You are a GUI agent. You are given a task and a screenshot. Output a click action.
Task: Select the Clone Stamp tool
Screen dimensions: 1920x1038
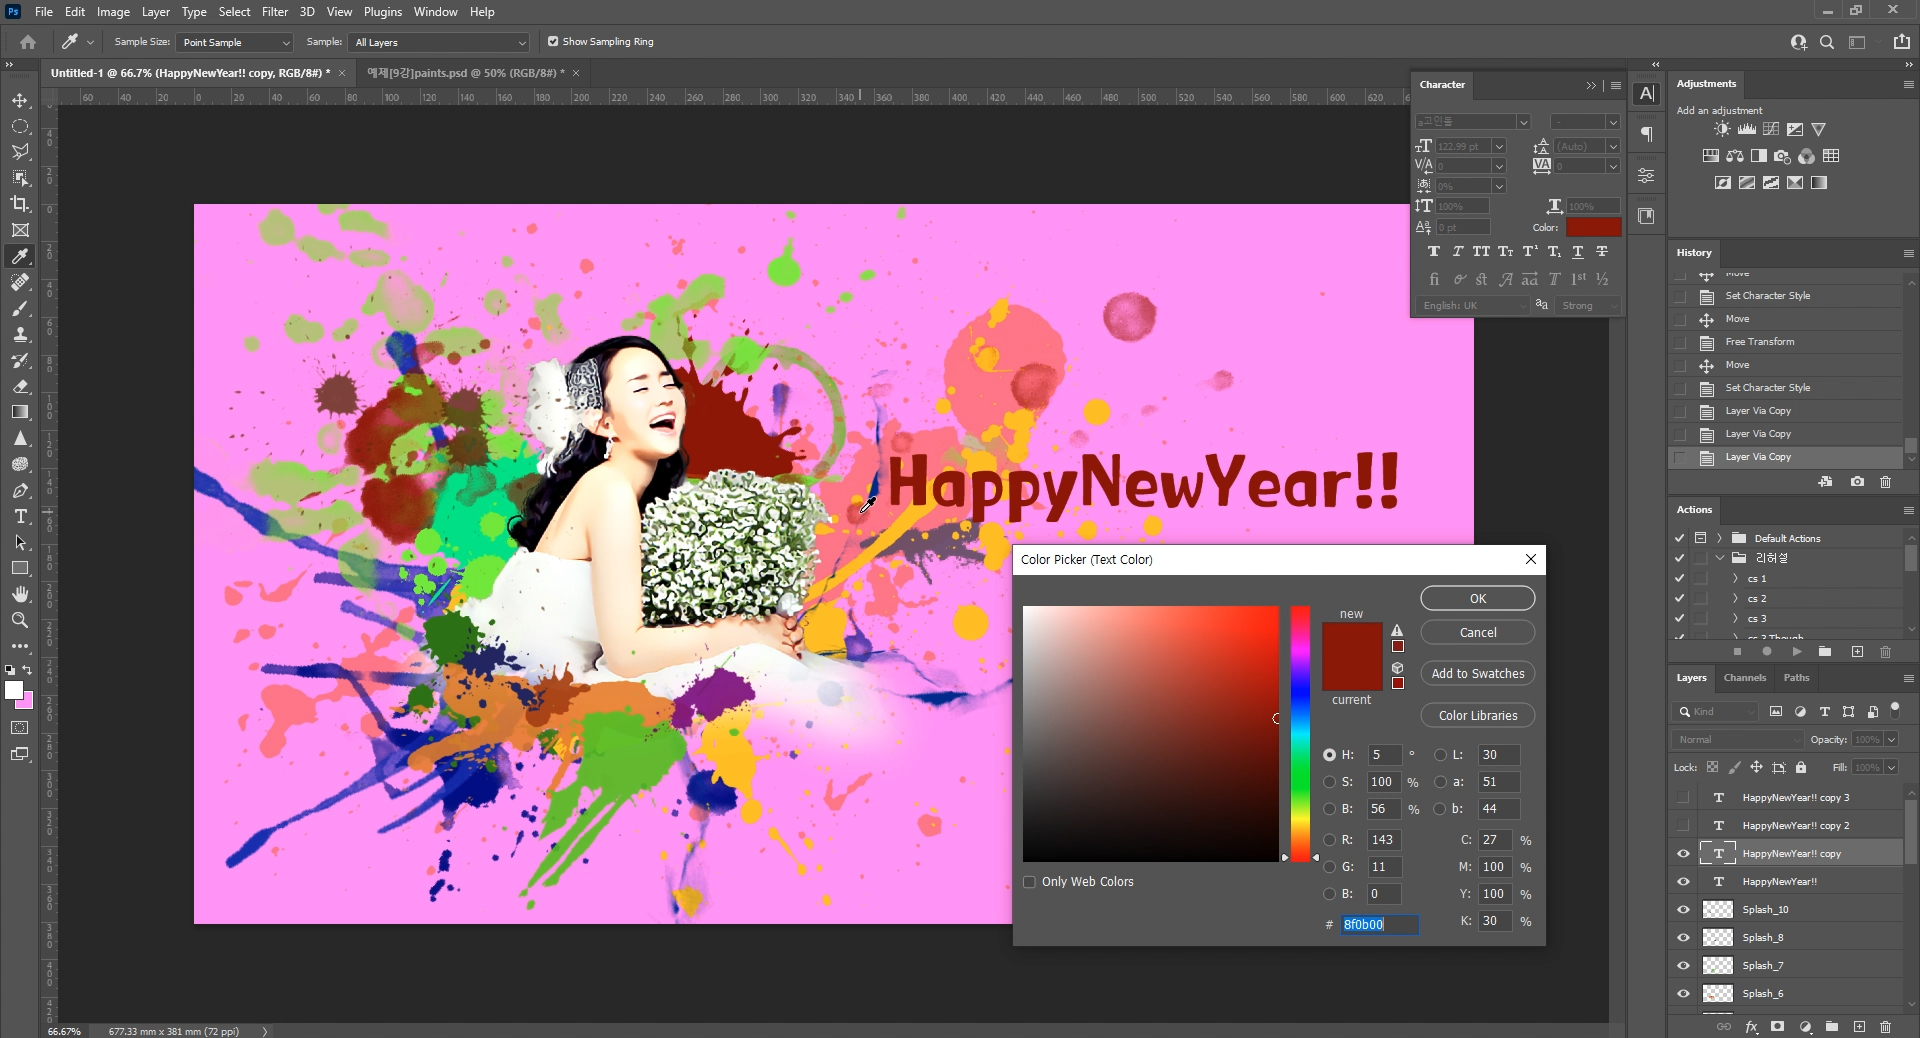point(20,334)
